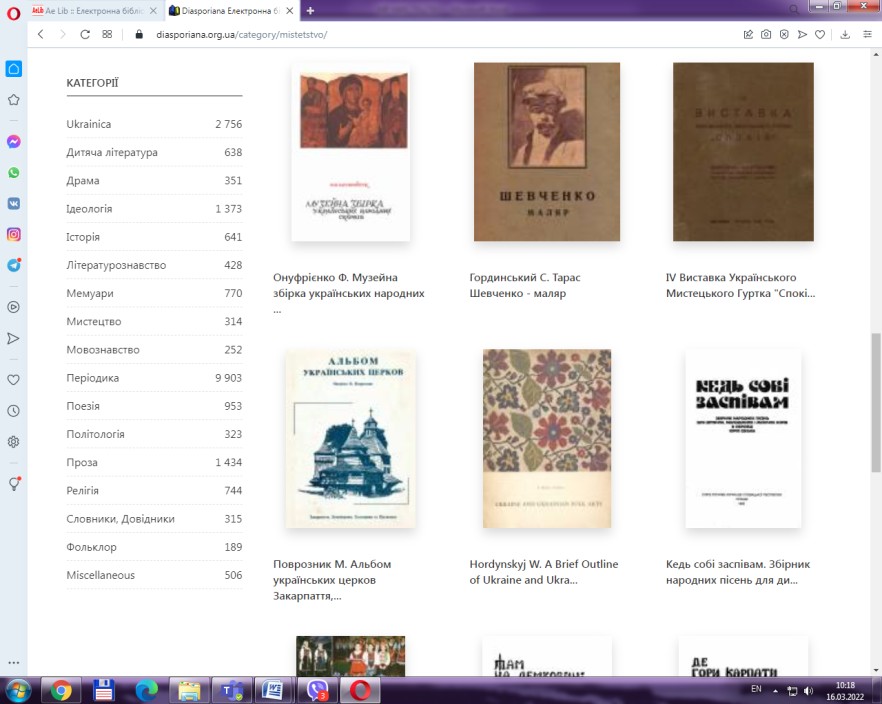Open Онуфрієнко Музейна збірка title link
The width and height of the screenshot is (882, 704).
pos(349,293)
